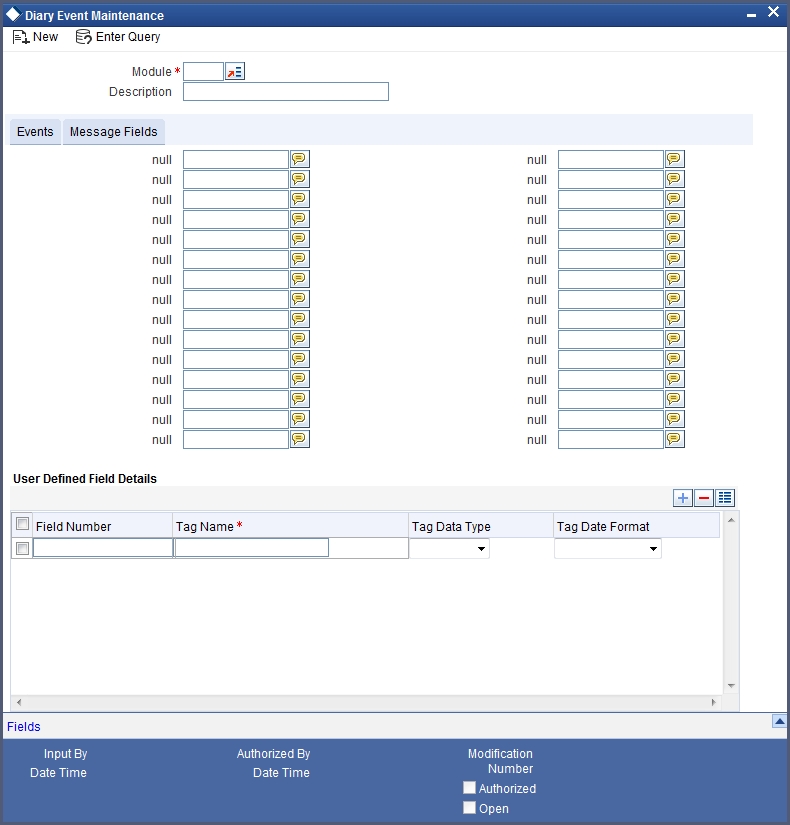The height and width of the screenshot is (825, 790).
Task: Open single record view of field details
Action: 725,498
